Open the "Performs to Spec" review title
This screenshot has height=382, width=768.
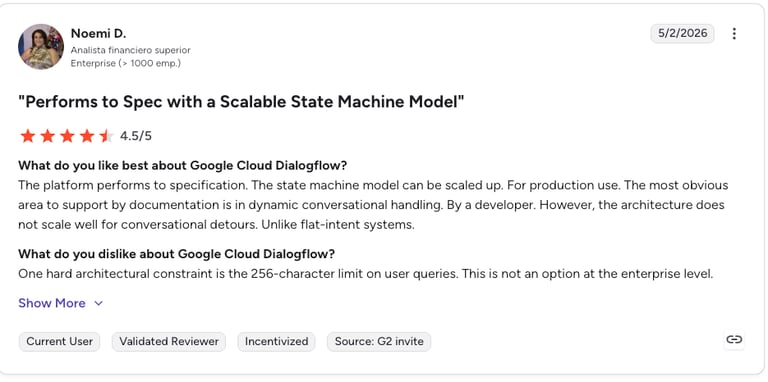point(241,102)
